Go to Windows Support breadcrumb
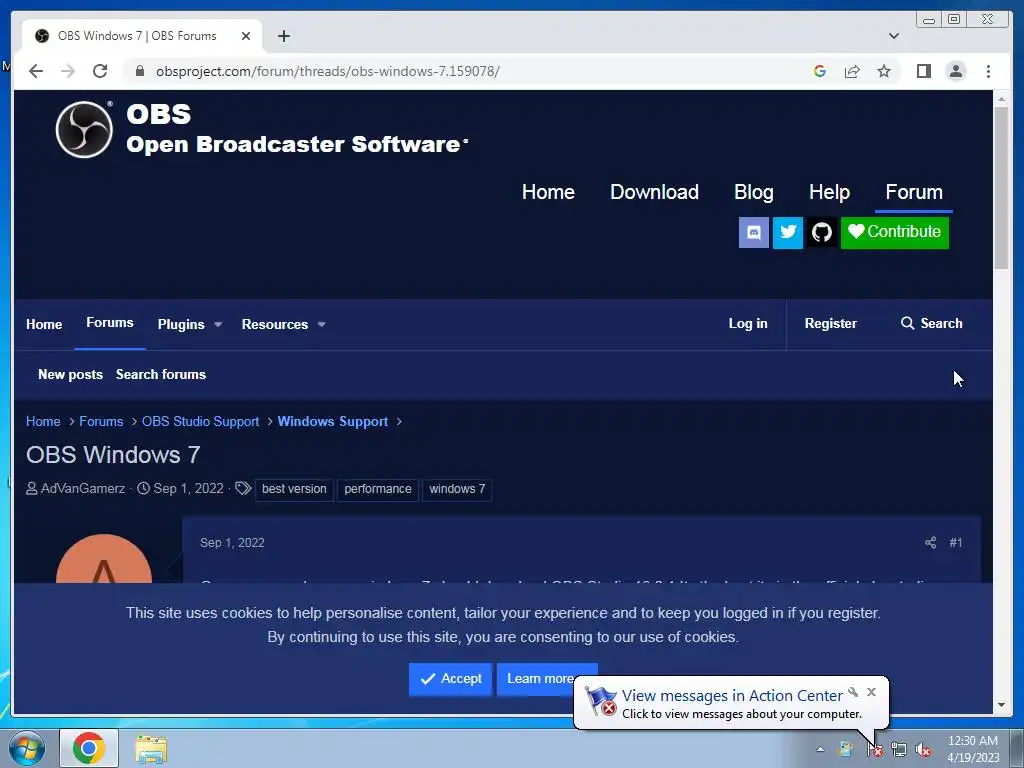The height and width of the screenshot is (768, 1024). click(332, 422)
